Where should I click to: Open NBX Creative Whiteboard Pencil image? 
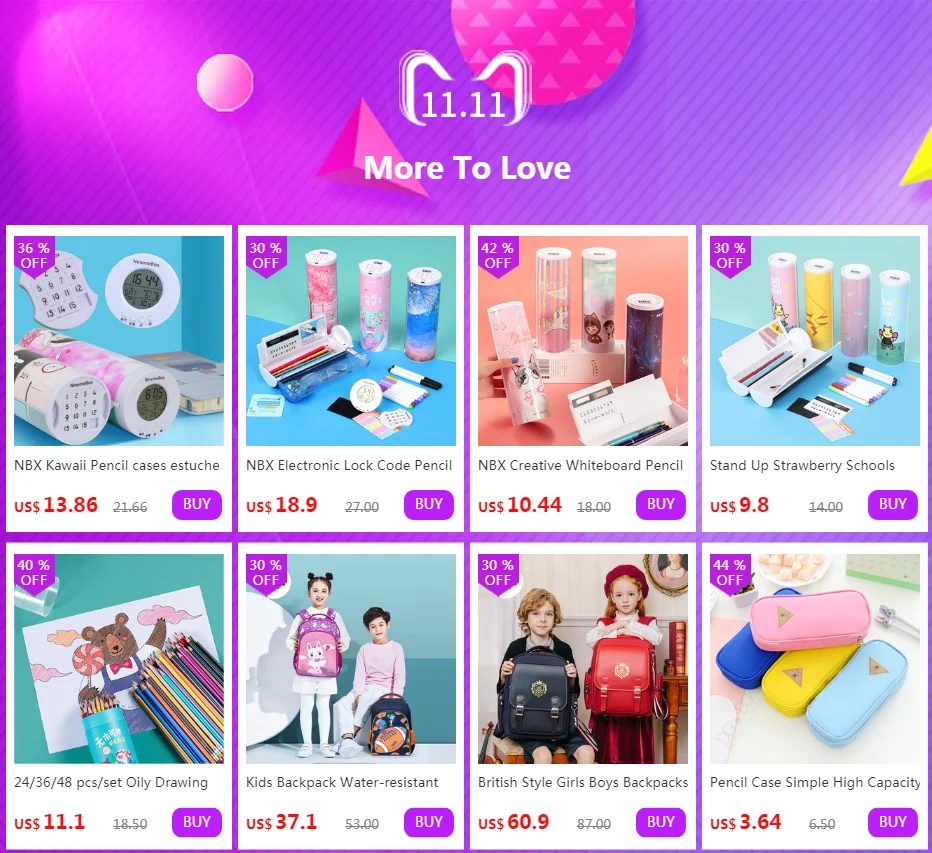(x=582, y=341)
